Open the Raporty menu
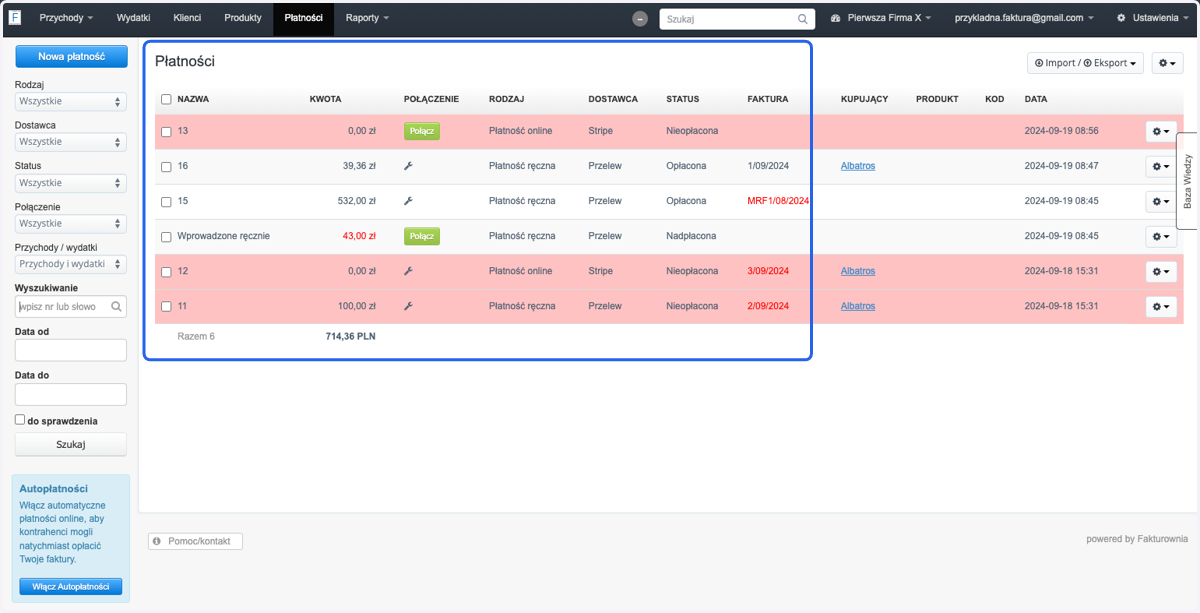 [x=367, y=18]
